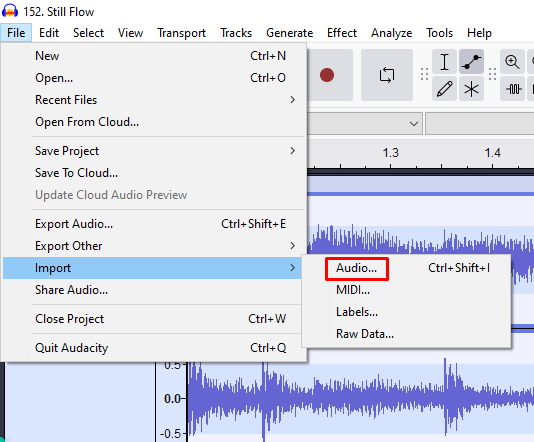Select MIDI... in the Import submenu
The height and width of the screenshot is (442, 534).
point(406,290)
